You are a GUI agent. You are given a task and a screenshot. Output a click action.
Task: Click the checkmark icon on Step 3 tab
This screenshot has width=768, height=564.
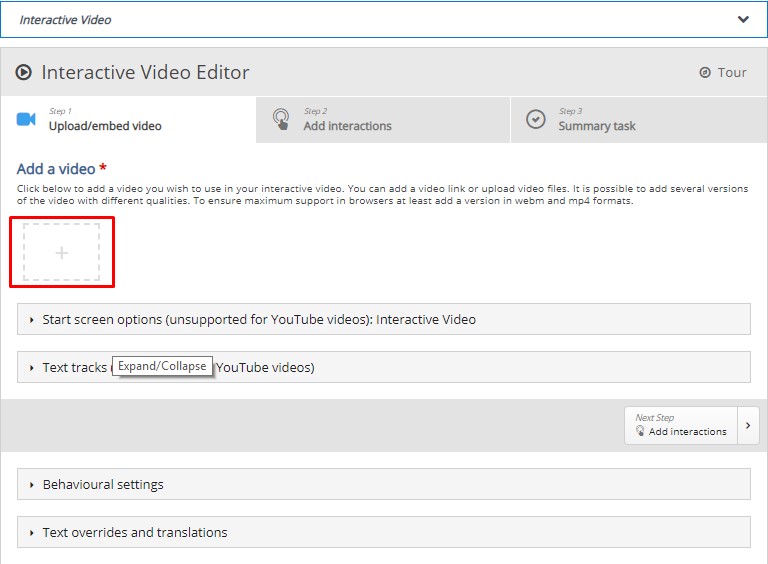click(536, 119)
